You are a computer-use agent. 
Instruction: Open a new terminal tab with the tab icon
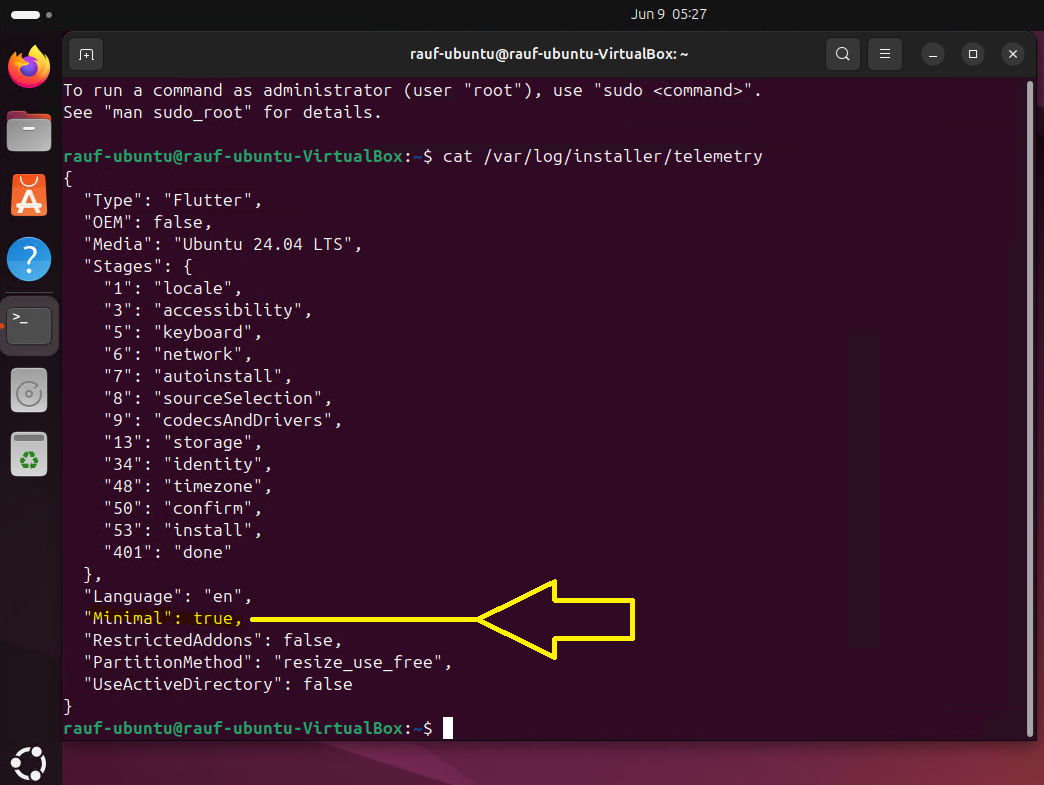[x=85, y=54]
